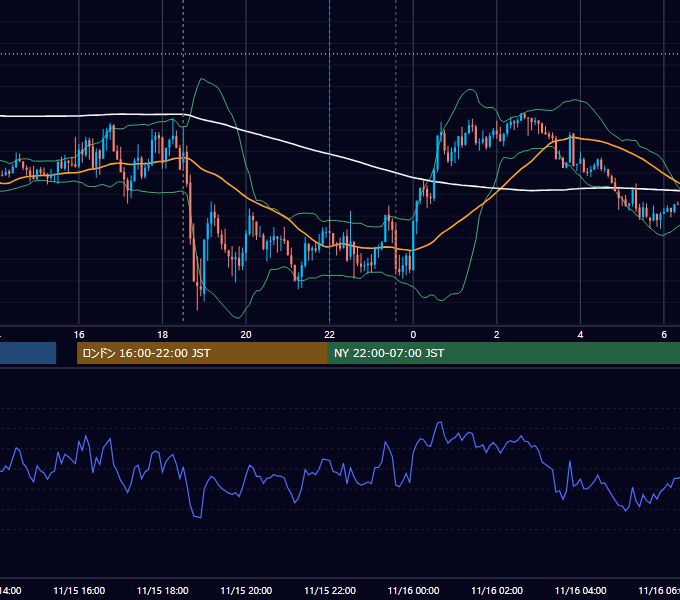Viewport: 680px width, 600px height.
Task: Click the 11/16 00:00 time label
Action: (x=413, y=590)
